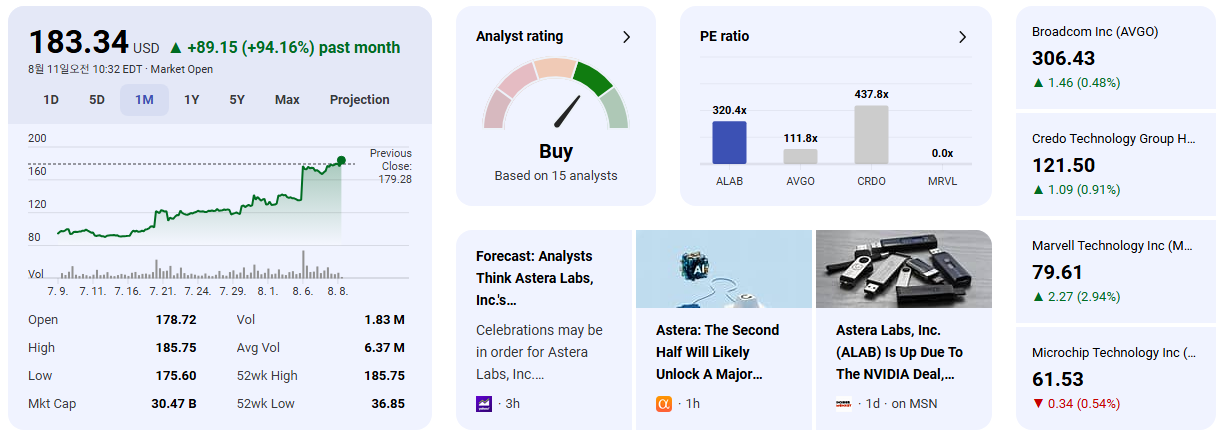Click the PE ratio heading

coord(724,36)
